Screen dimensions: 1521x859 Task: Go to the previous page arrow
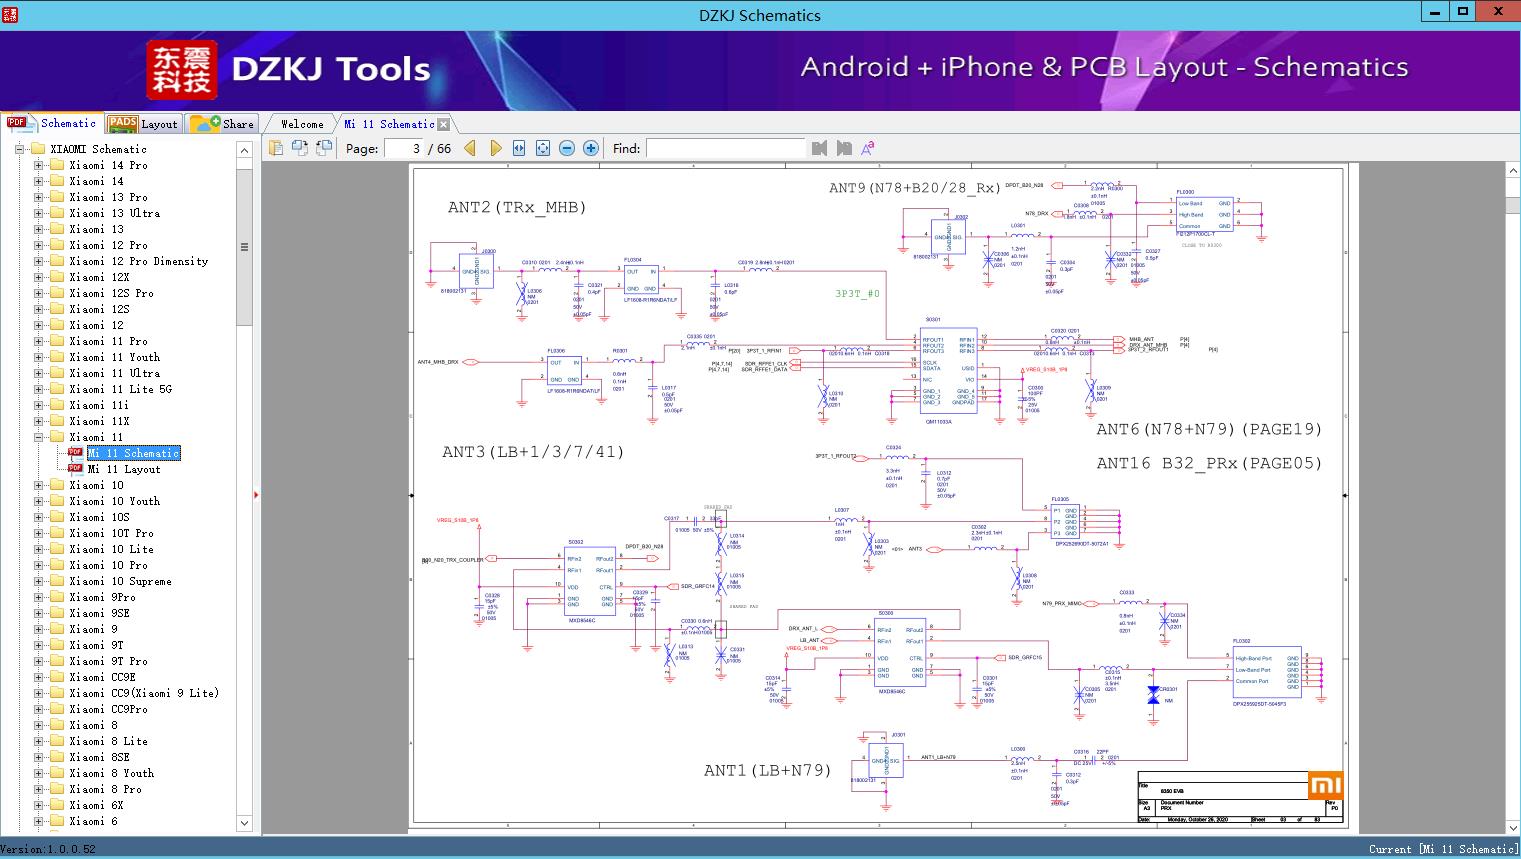470,148
